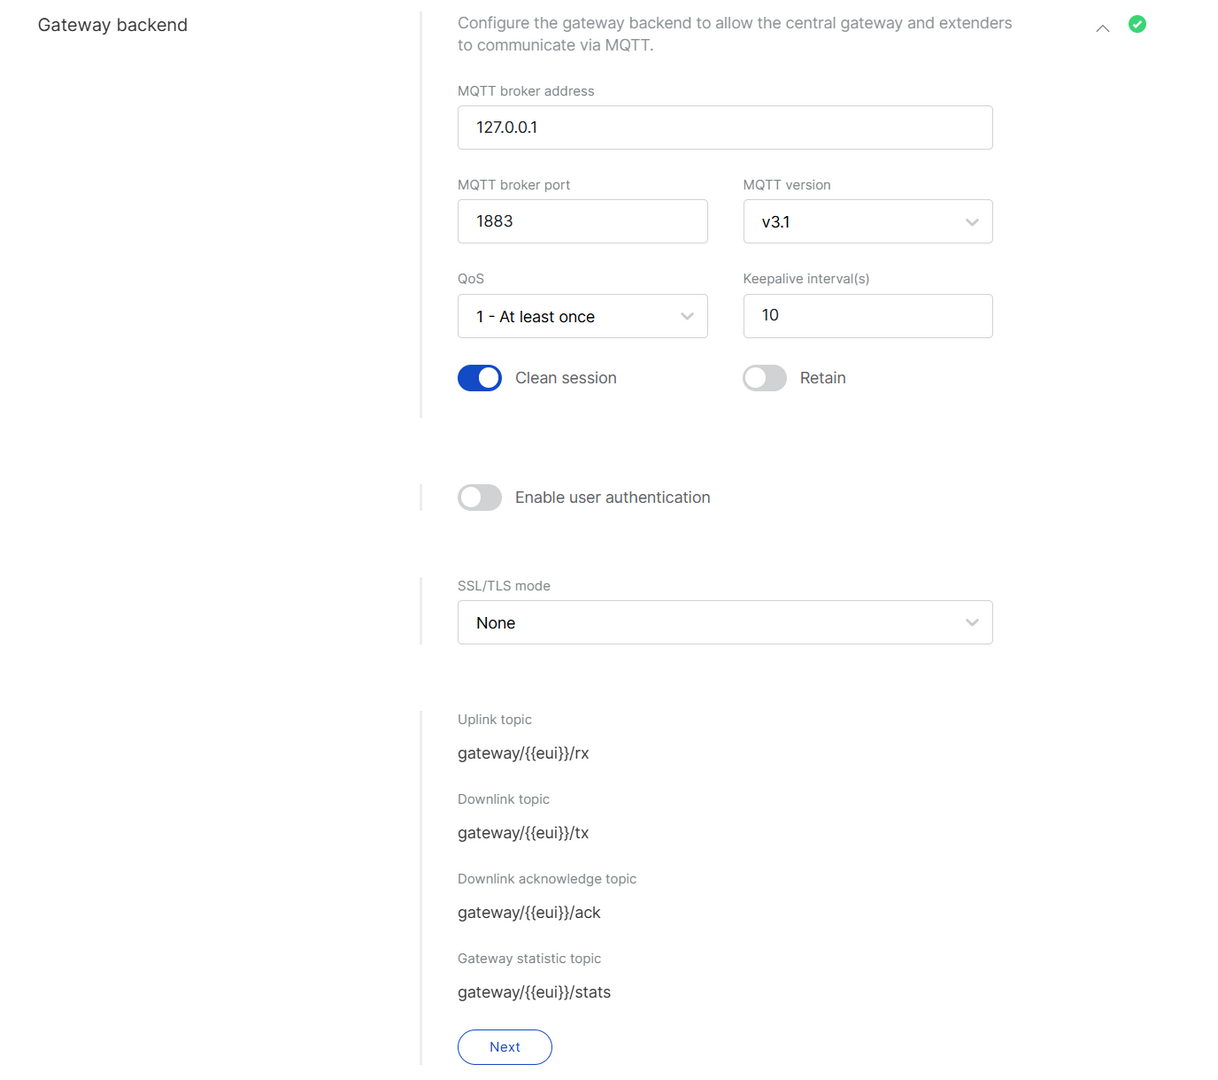Click the collapse chevron for Gateway backend section
Image resolution: width=1218 pixels, height=1080 pixels.
1102,29
